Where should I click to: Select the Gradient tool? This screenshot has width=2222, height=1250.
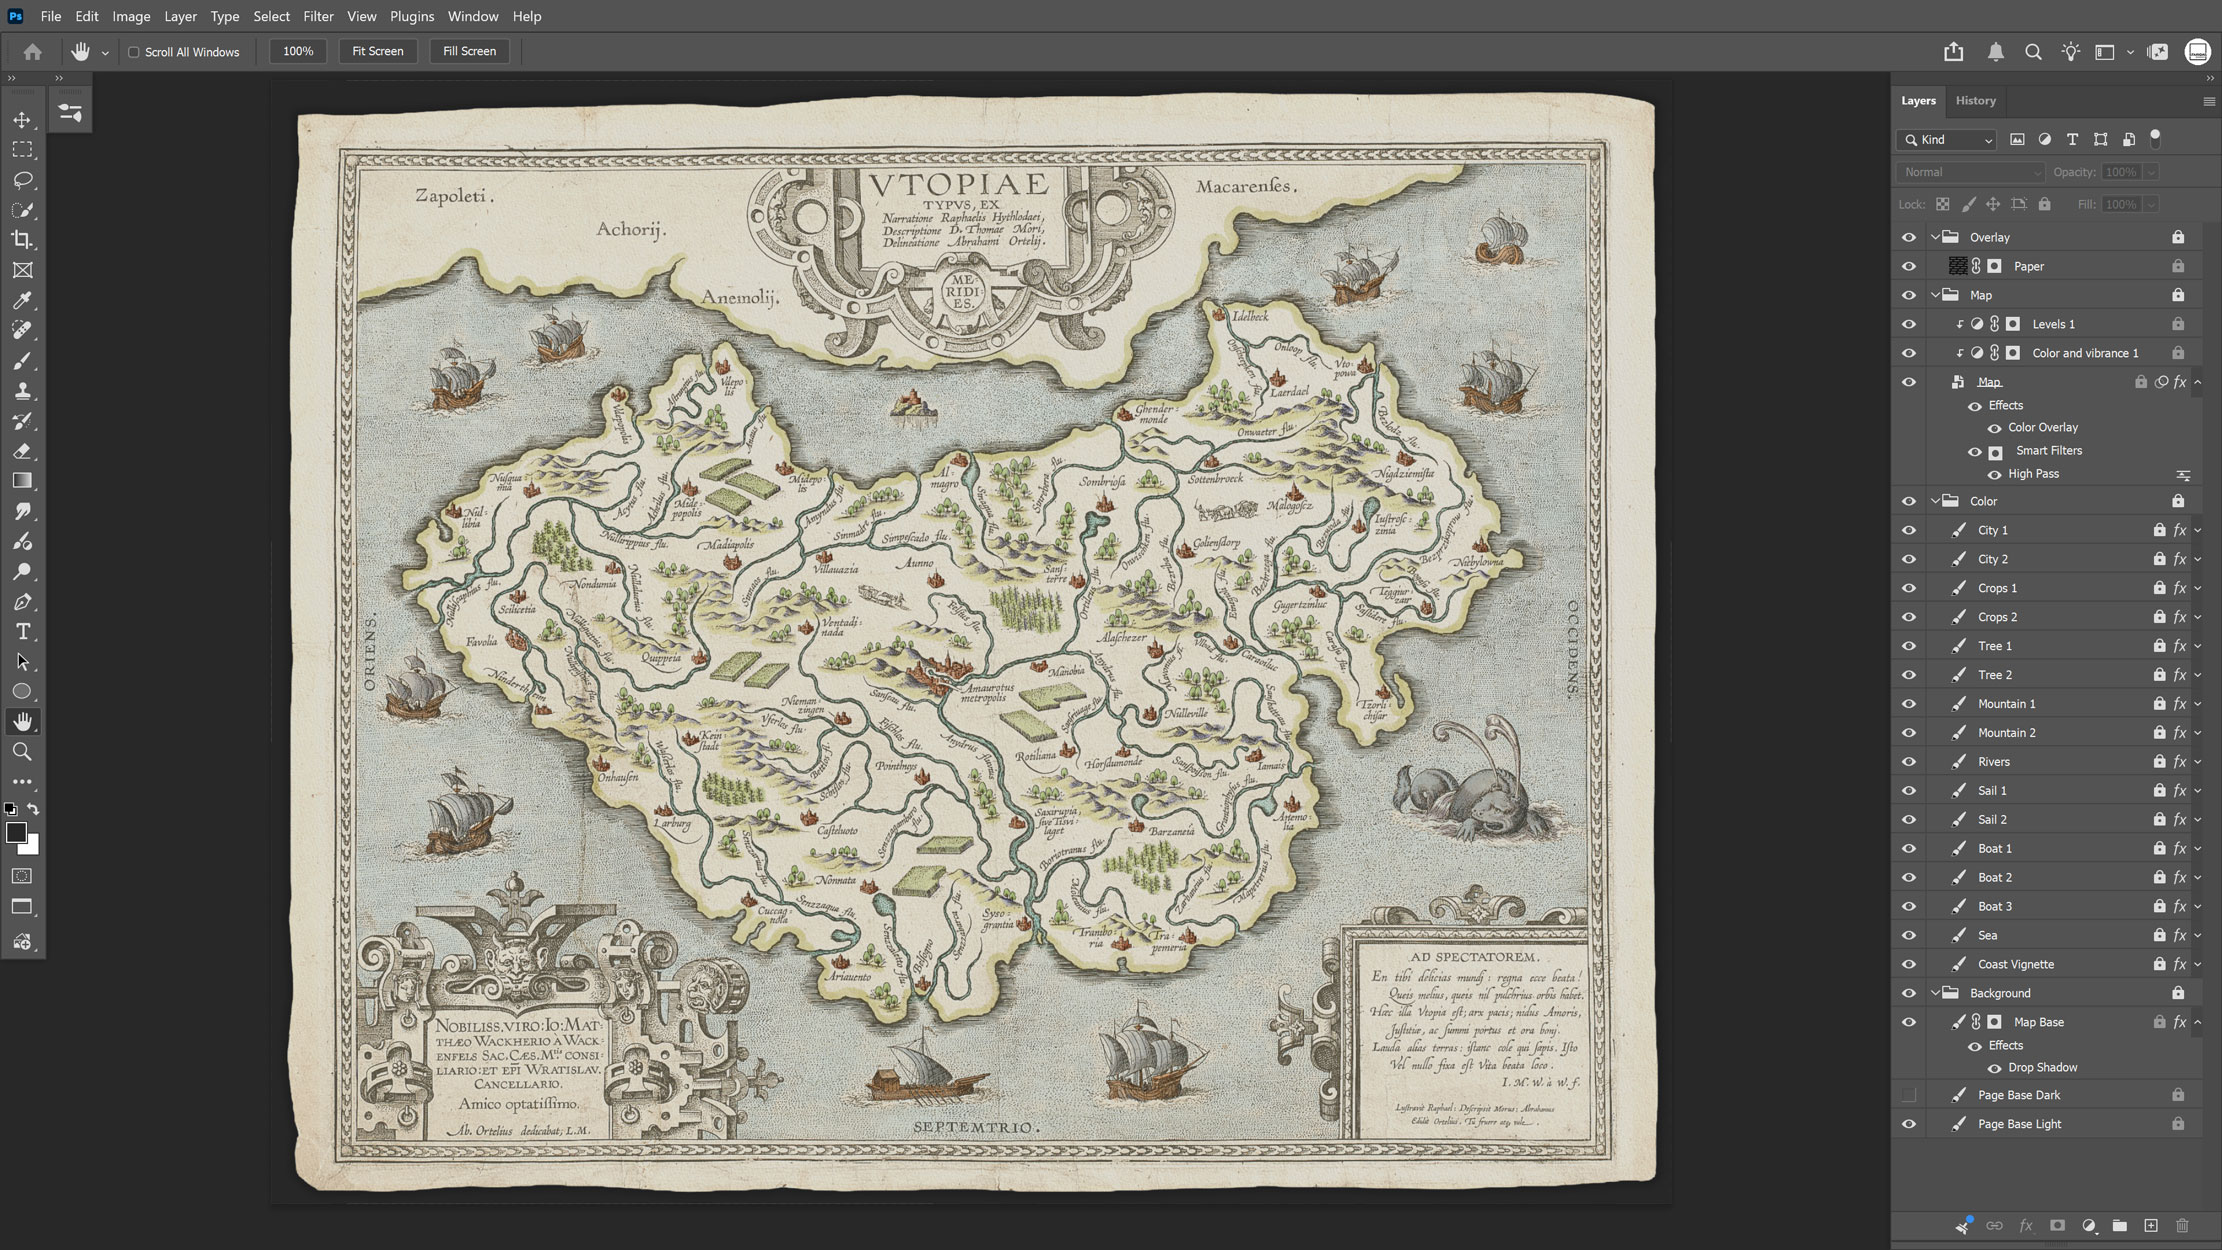(22, 481)
